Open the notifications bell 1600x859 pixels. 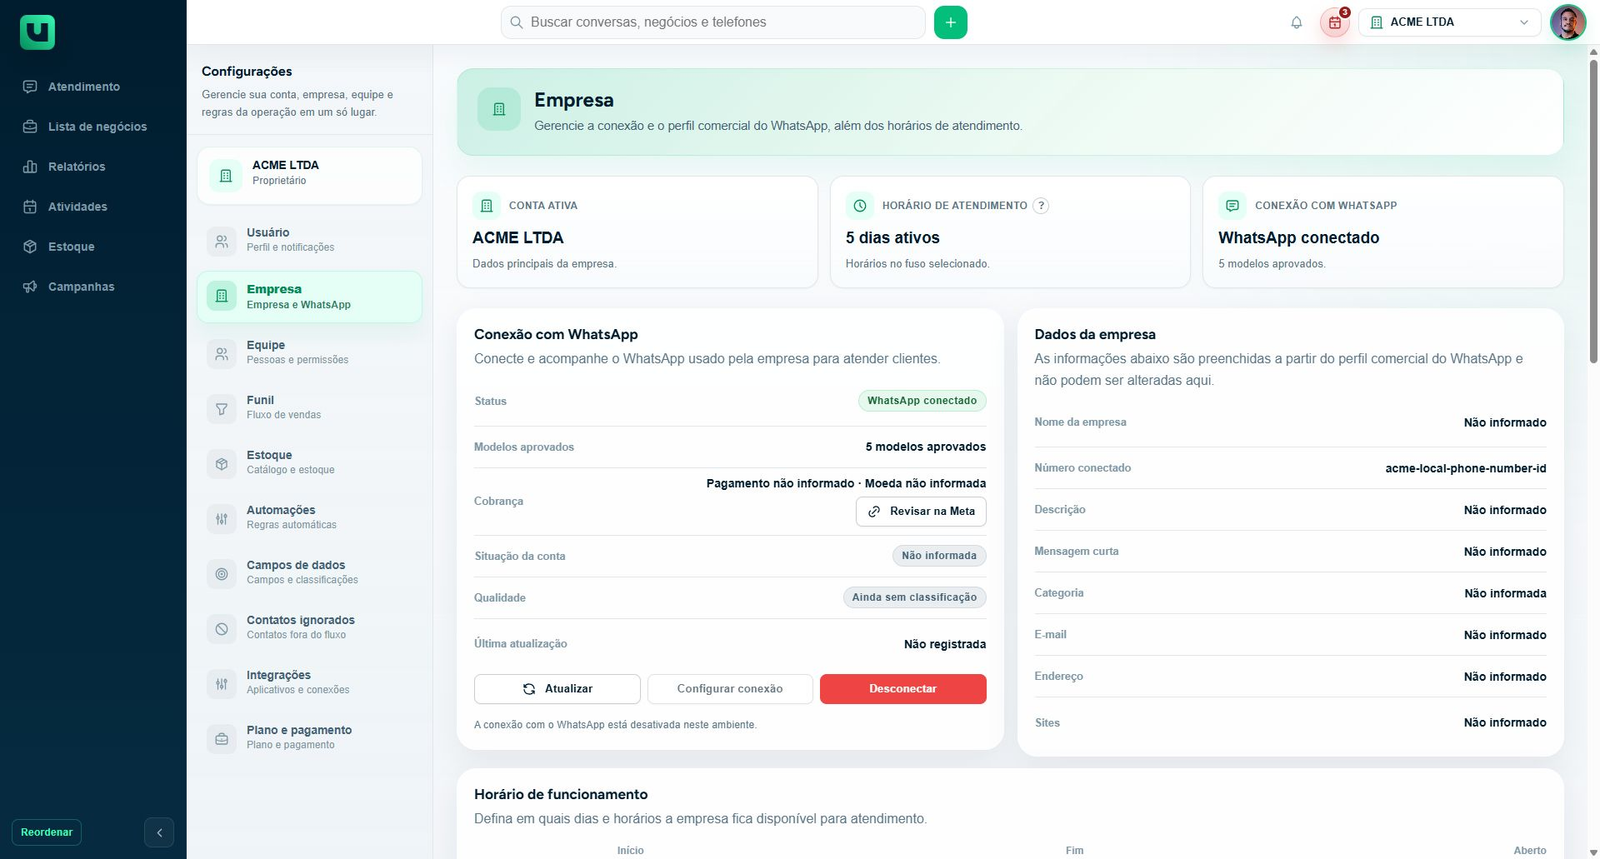1296,22
